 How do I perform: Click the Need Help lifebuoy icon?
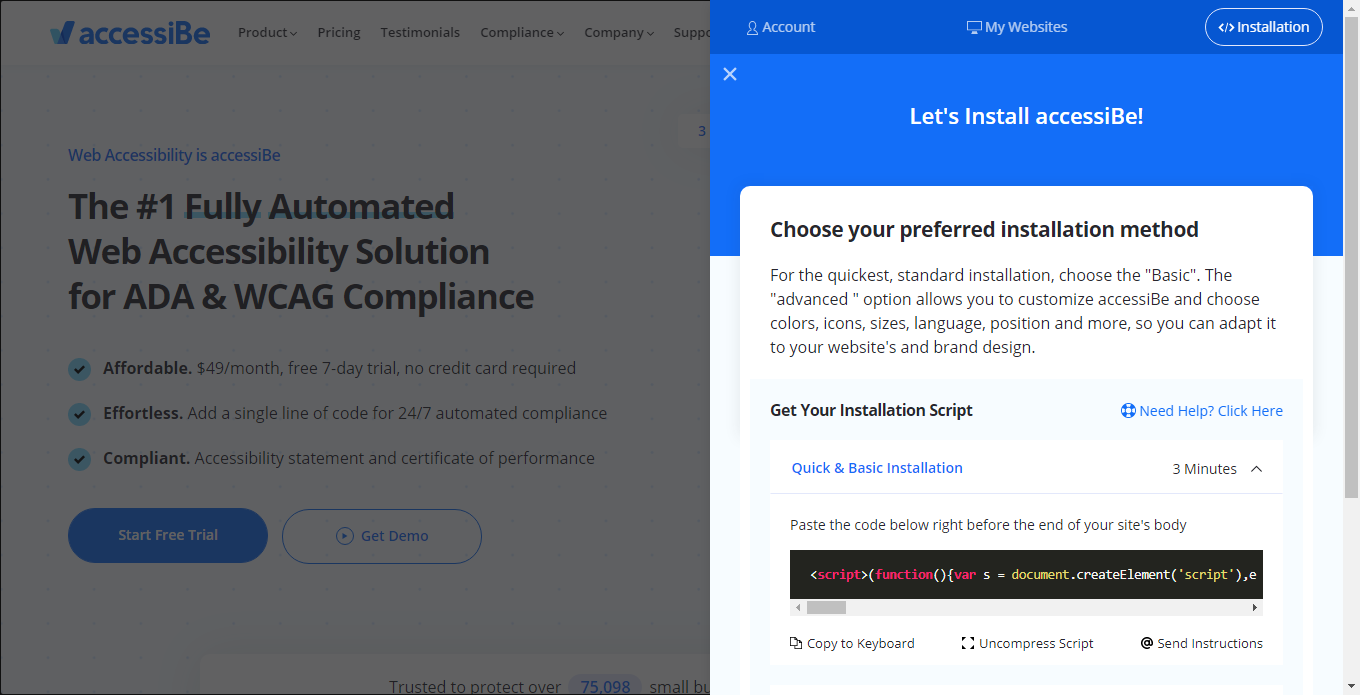pos(1128,411)
